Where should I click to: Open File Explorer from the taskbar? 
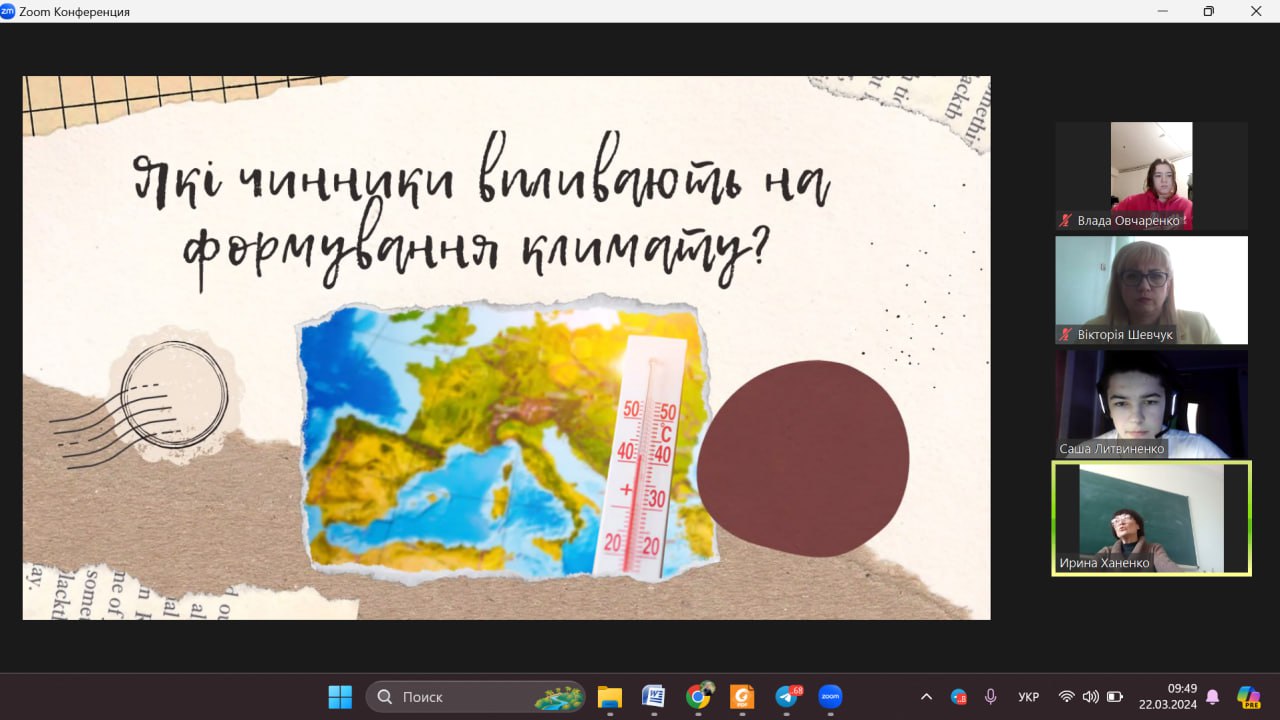click(609, 697)
